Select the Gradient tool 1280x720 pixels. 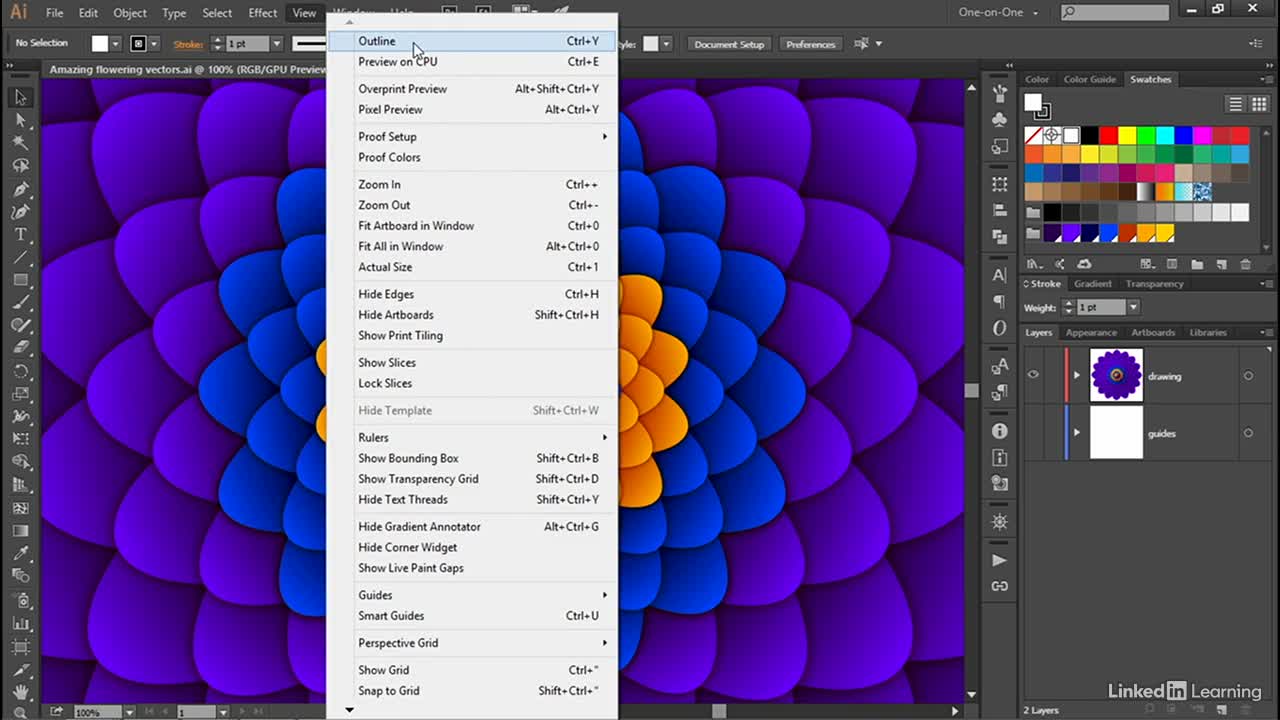[20, 531]
